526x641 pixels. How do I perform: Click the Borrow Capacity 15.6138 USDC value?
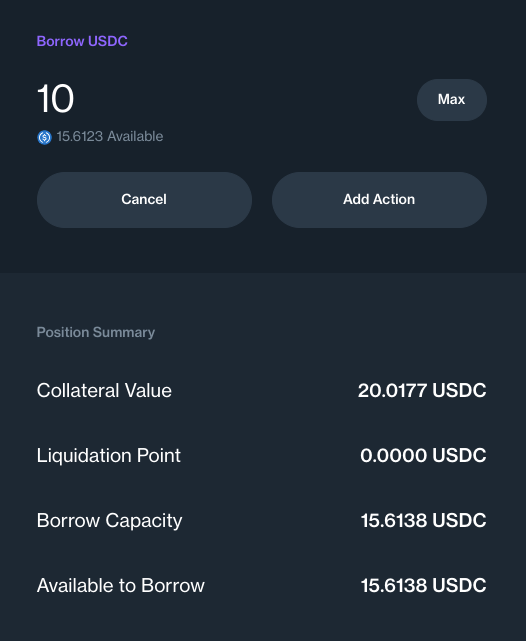click(x=423, y=520)
